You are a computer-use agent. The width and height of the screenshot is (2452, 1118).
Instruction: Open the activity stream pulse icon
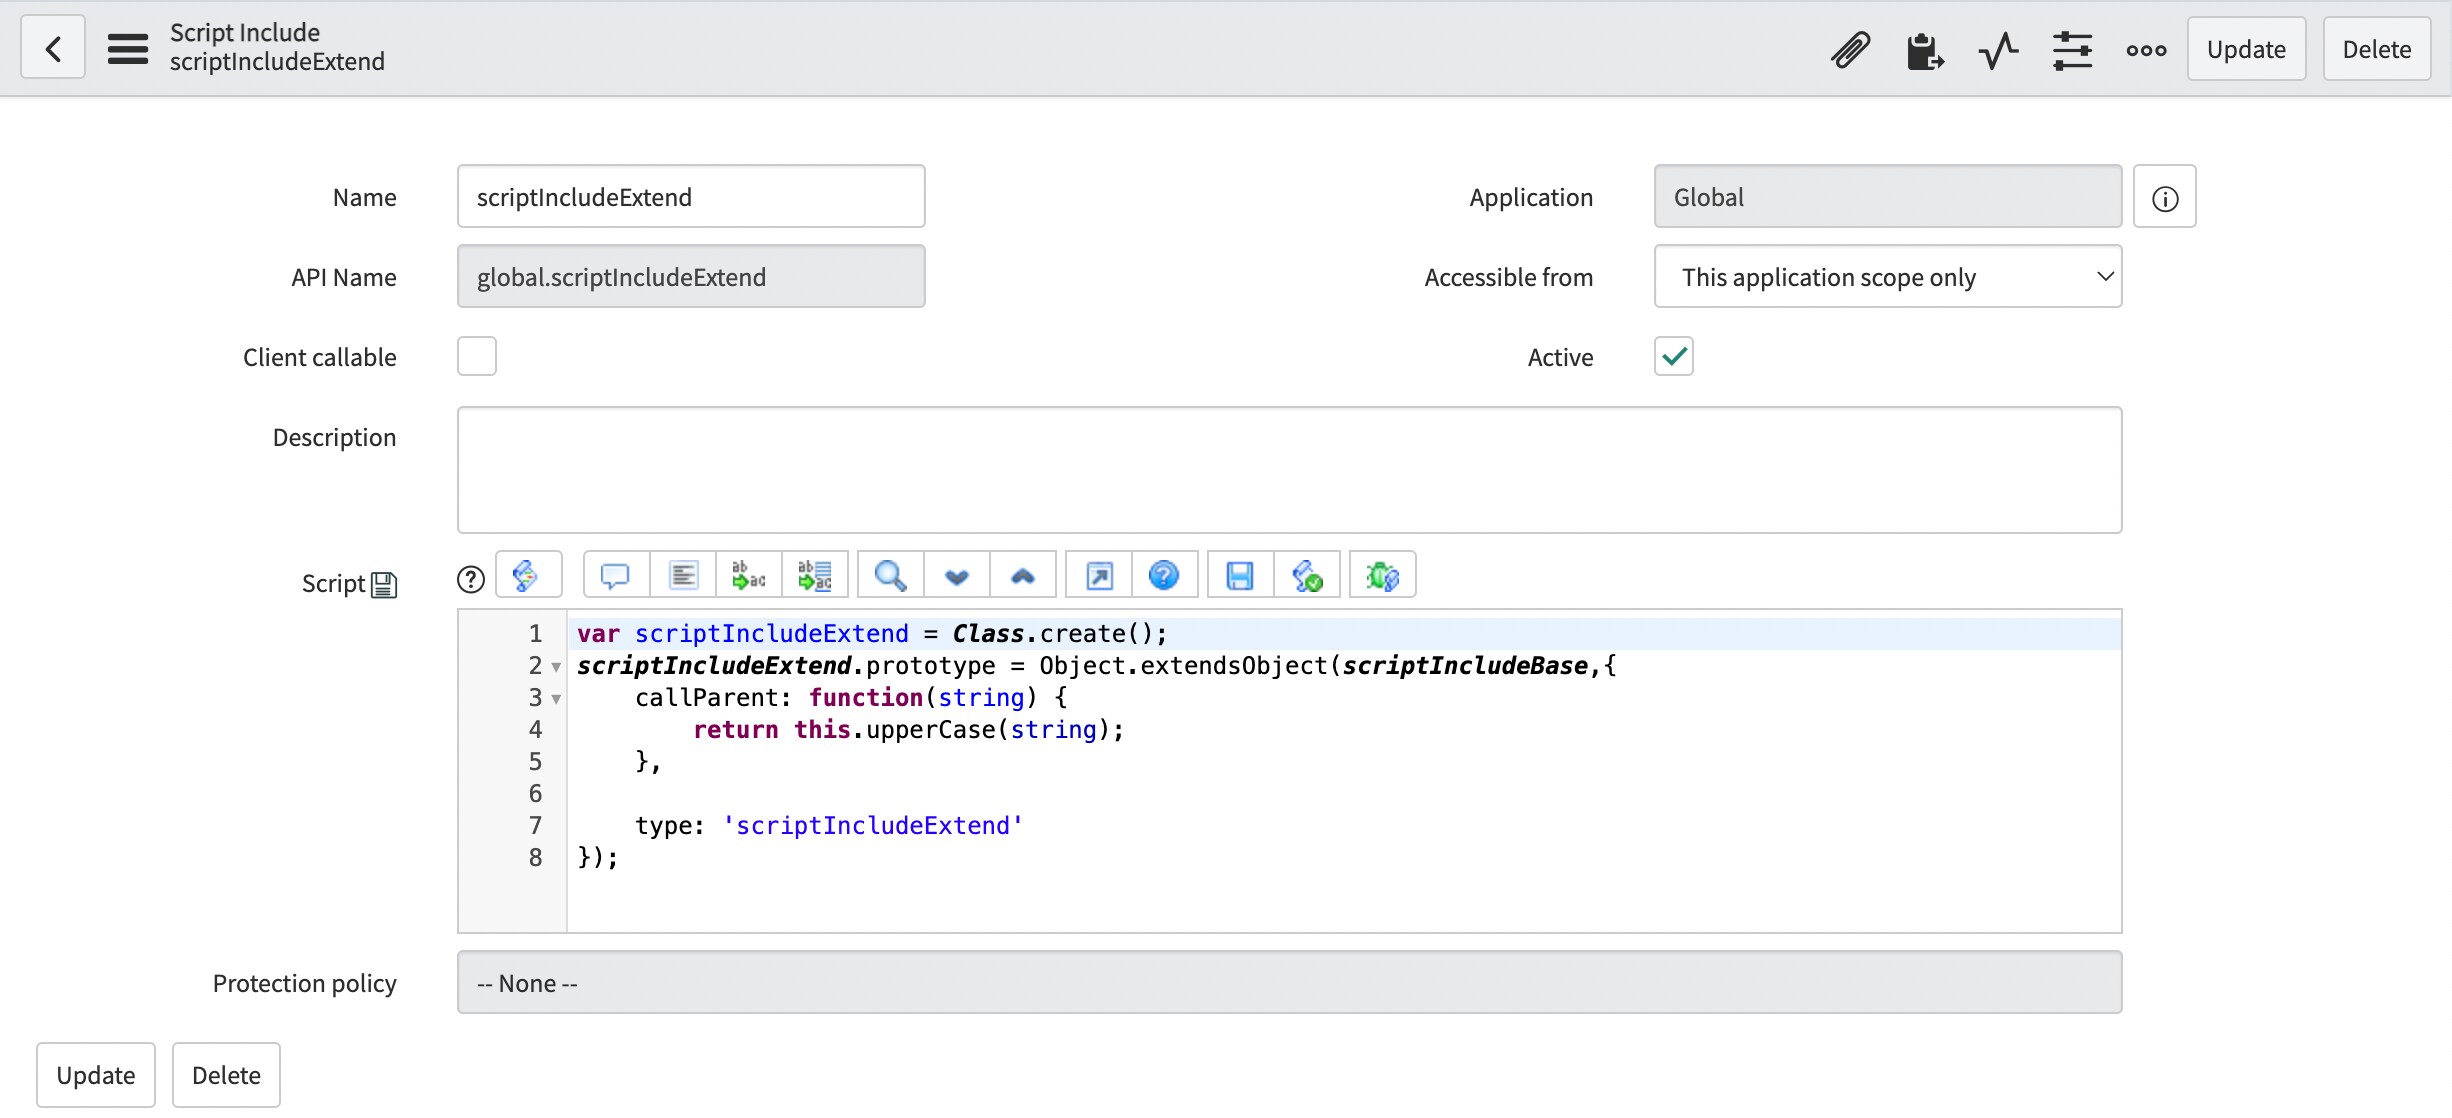[x=1998, y=49]
